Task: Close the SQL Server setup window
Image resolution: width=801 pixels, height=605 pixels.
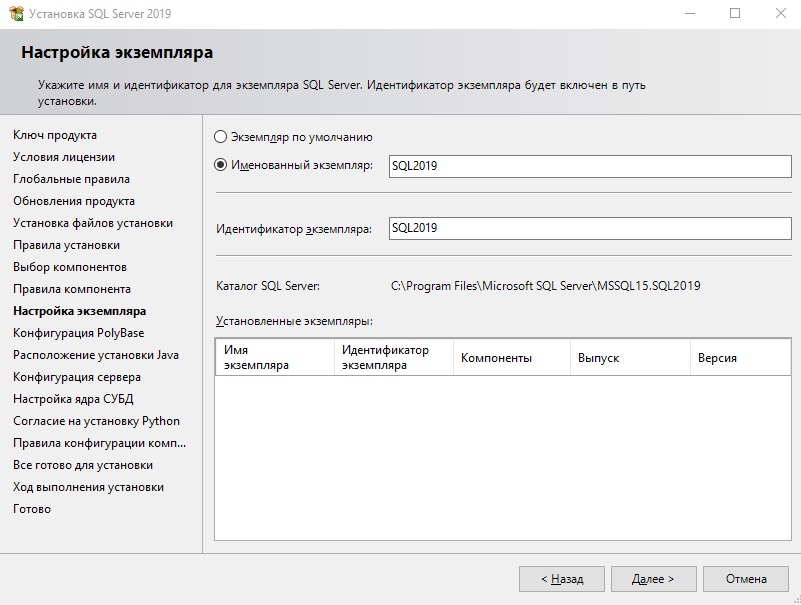Action: (781, 13)
